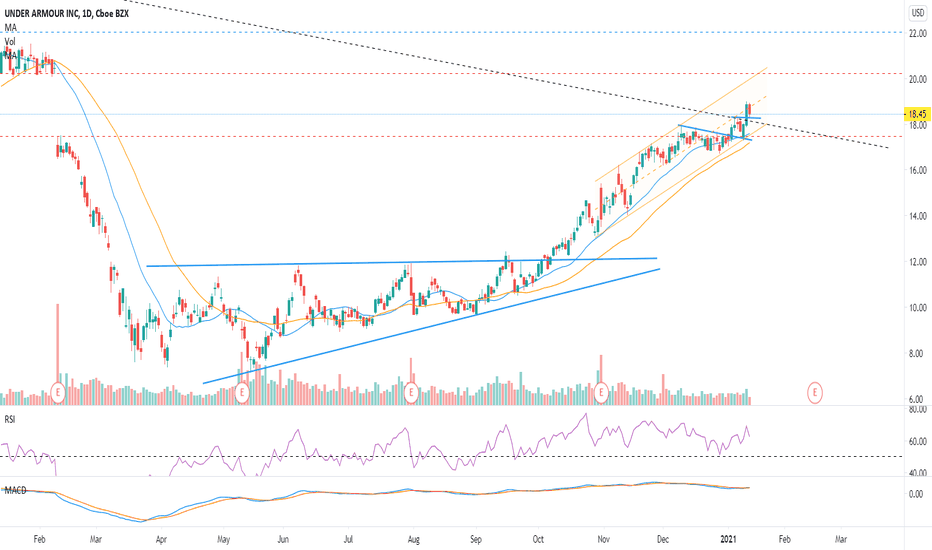Select the blue dotted horizontal line at 22.00
The image size is (932, 550).
tap(452, 32)
